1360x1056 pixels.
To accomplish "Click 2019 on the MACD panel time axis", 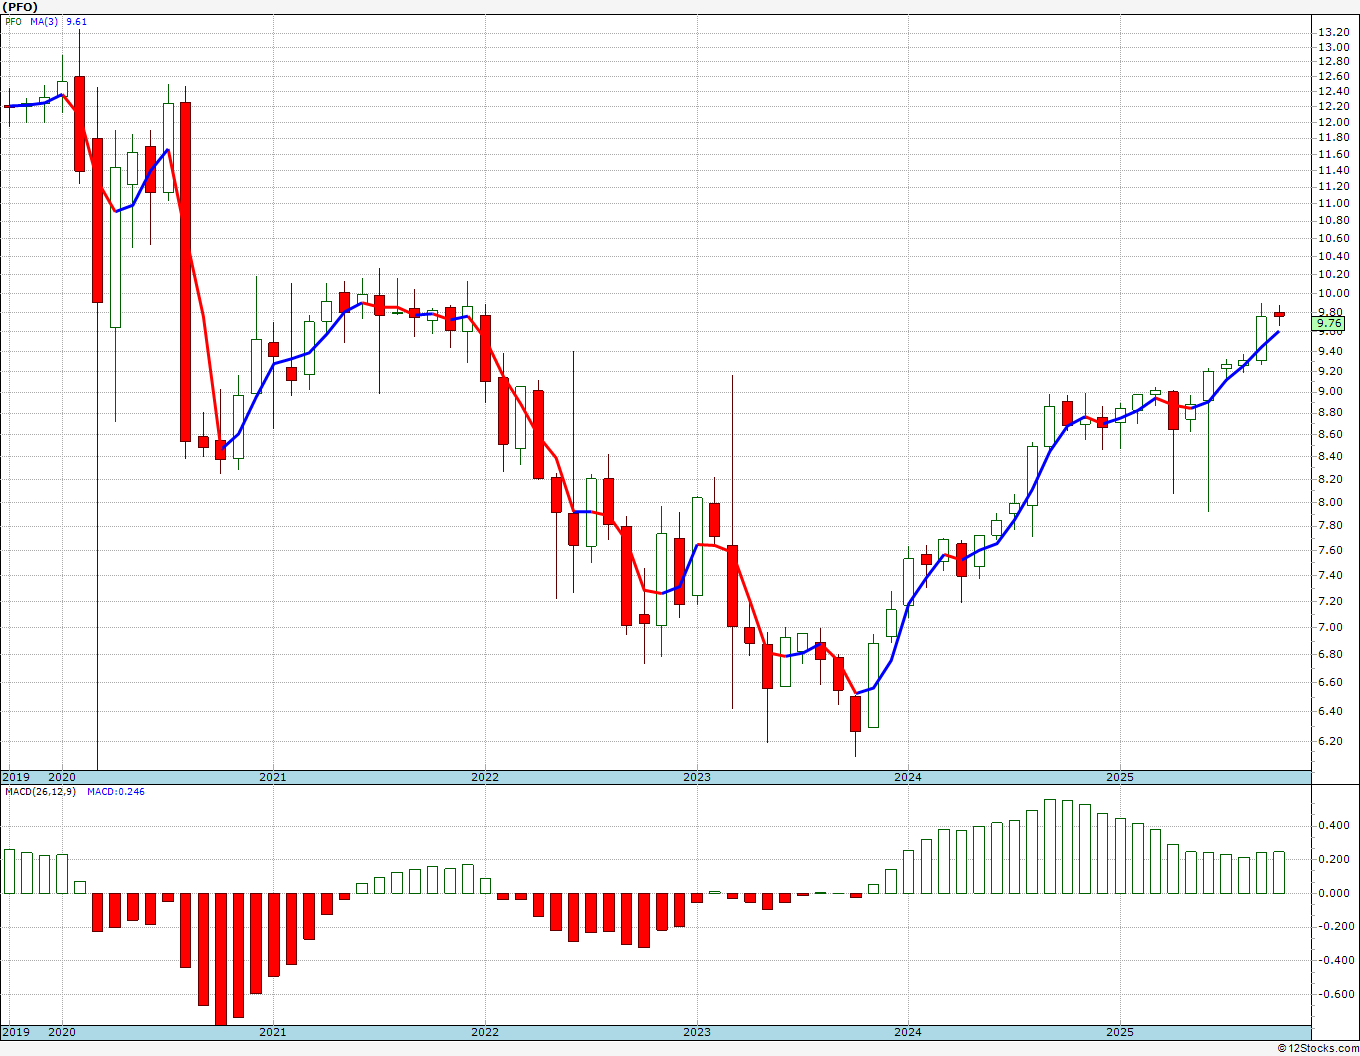I will [15, 1032].
